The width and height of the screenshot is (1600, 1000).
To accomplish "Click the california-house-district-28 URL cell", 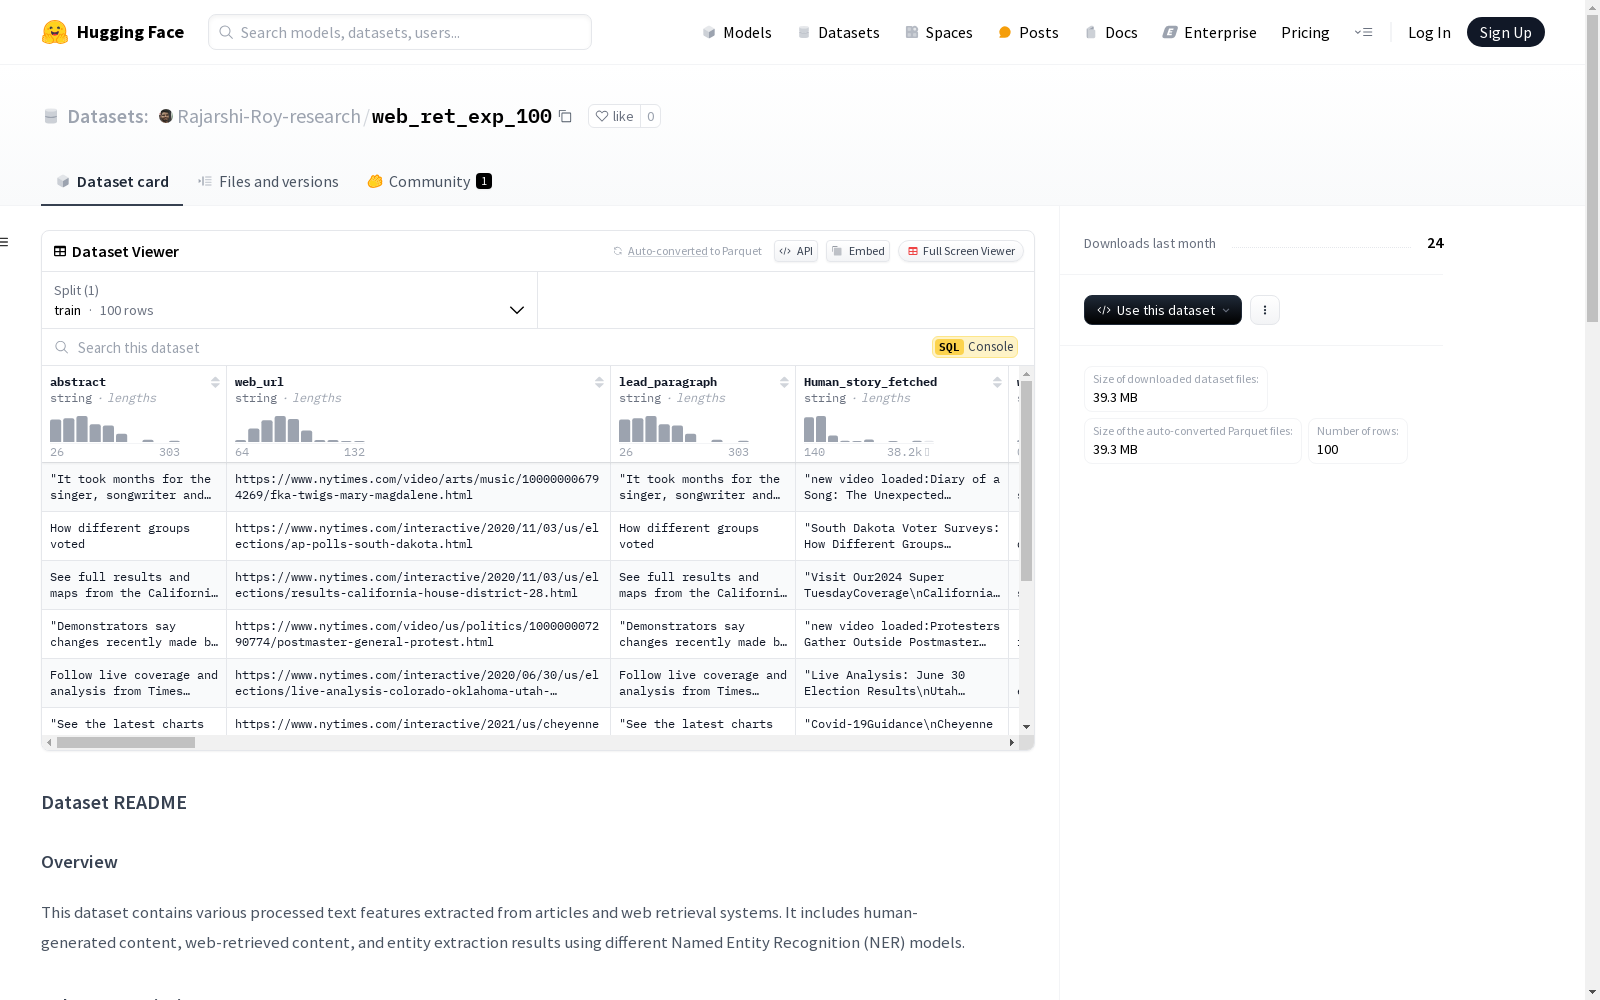I will click(x=418, y=585).
